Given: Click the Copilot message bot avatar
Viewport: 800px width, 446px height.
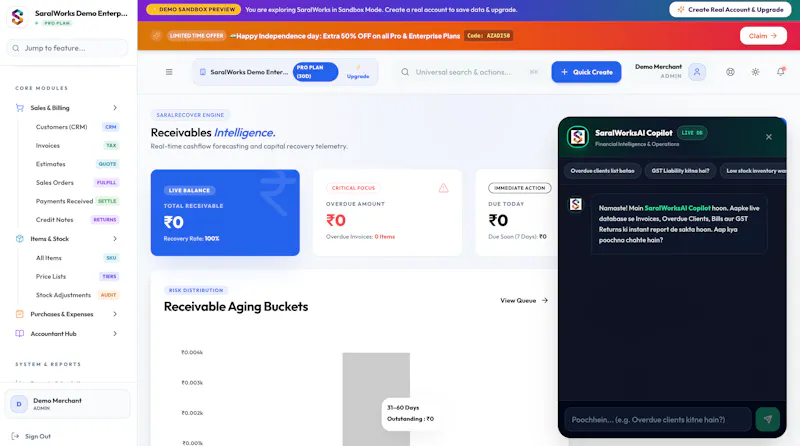Looking at the screenshot, I should (x=576, y=205).
